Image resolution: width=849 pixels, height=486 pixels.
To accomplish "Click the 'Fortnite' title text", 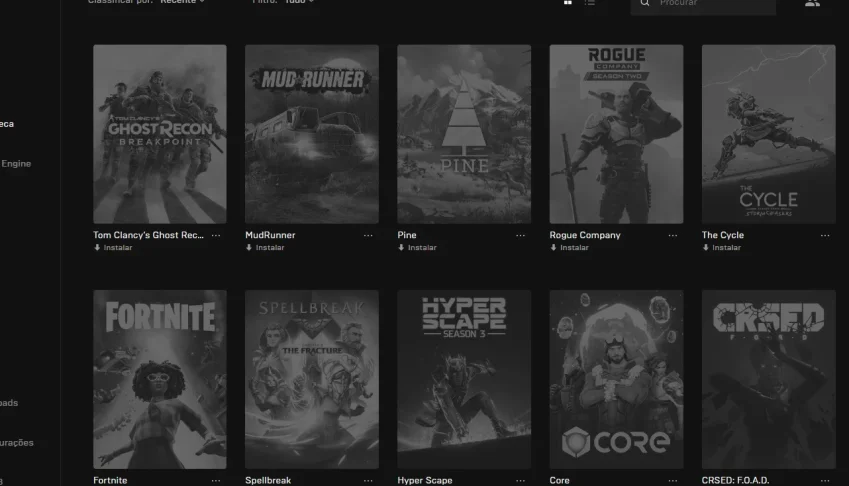I will click(x=110, y=480).
